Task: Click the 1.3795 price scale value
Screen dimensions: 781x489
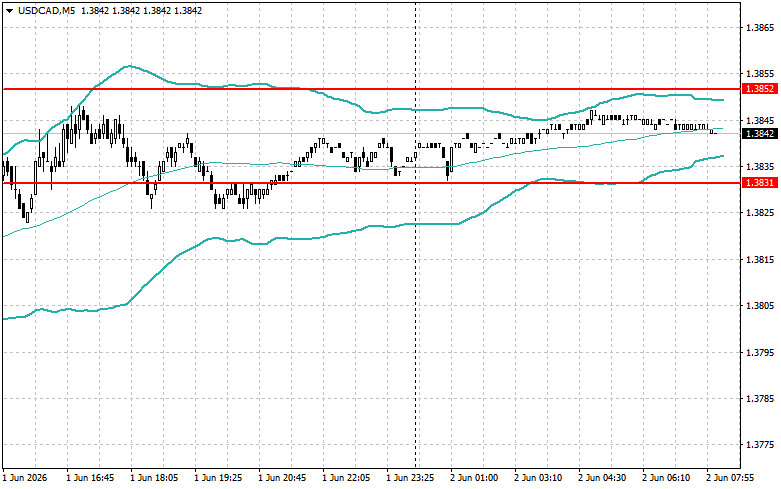Action: pos(760,353)
